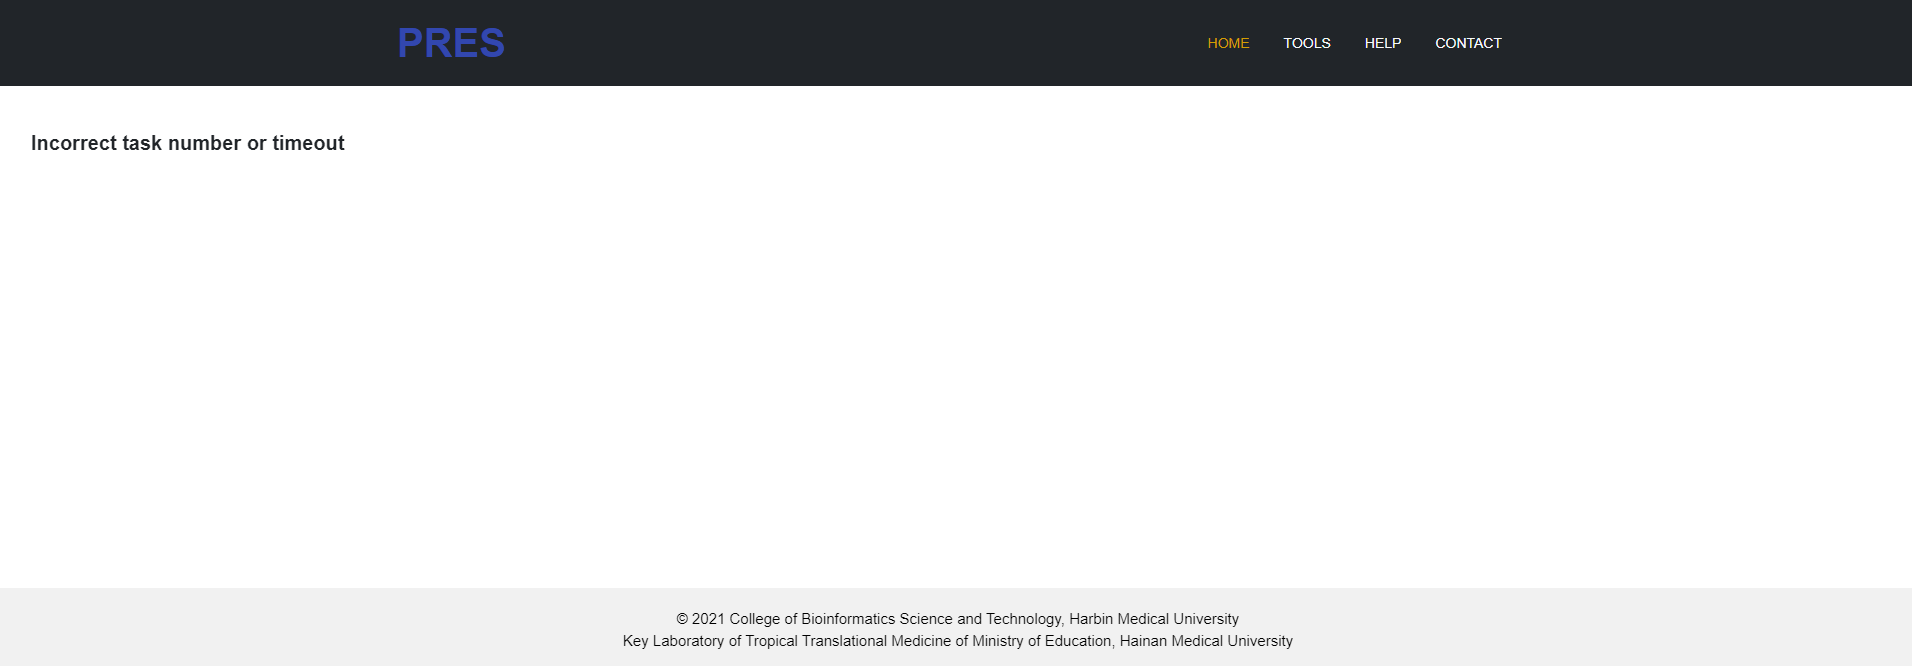1912x669 pixels.
Task: Click the PRES logo in header
Action: pos(450,43)
